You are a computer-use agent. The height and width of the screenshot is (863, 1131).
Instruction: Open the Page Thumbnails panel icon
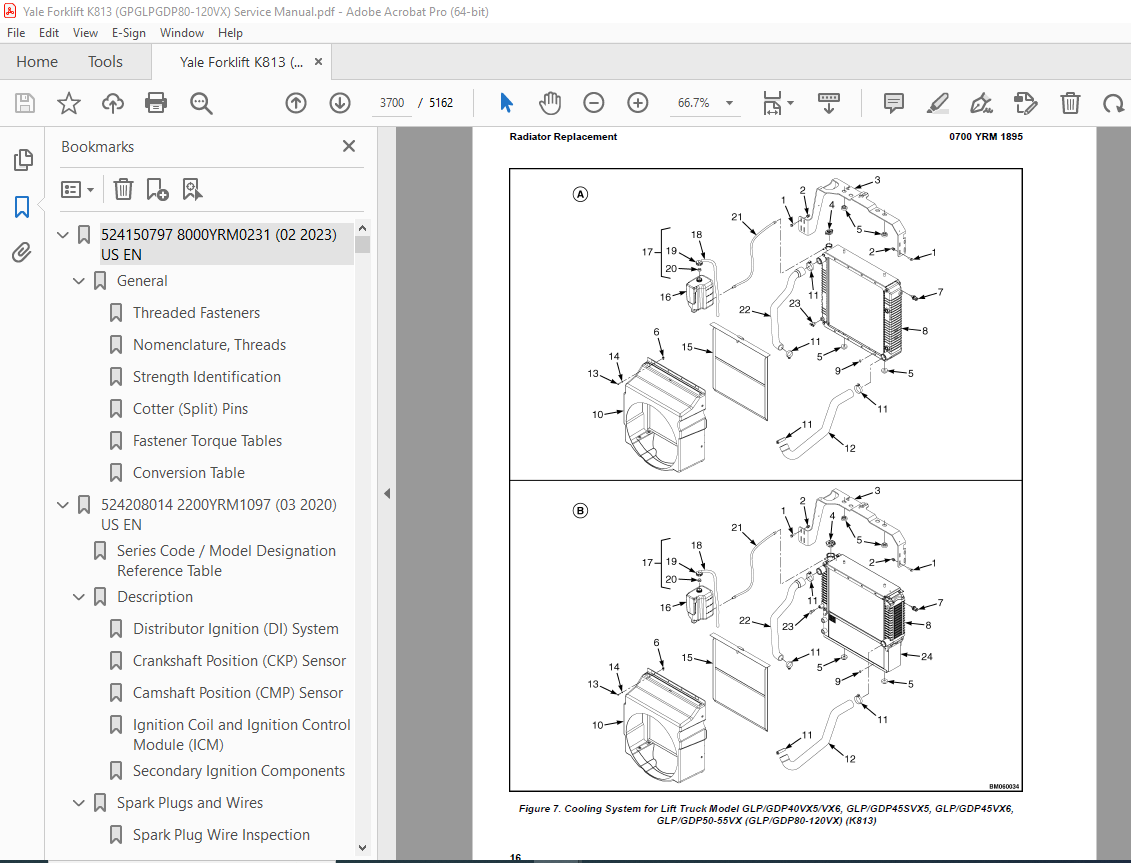23,159
